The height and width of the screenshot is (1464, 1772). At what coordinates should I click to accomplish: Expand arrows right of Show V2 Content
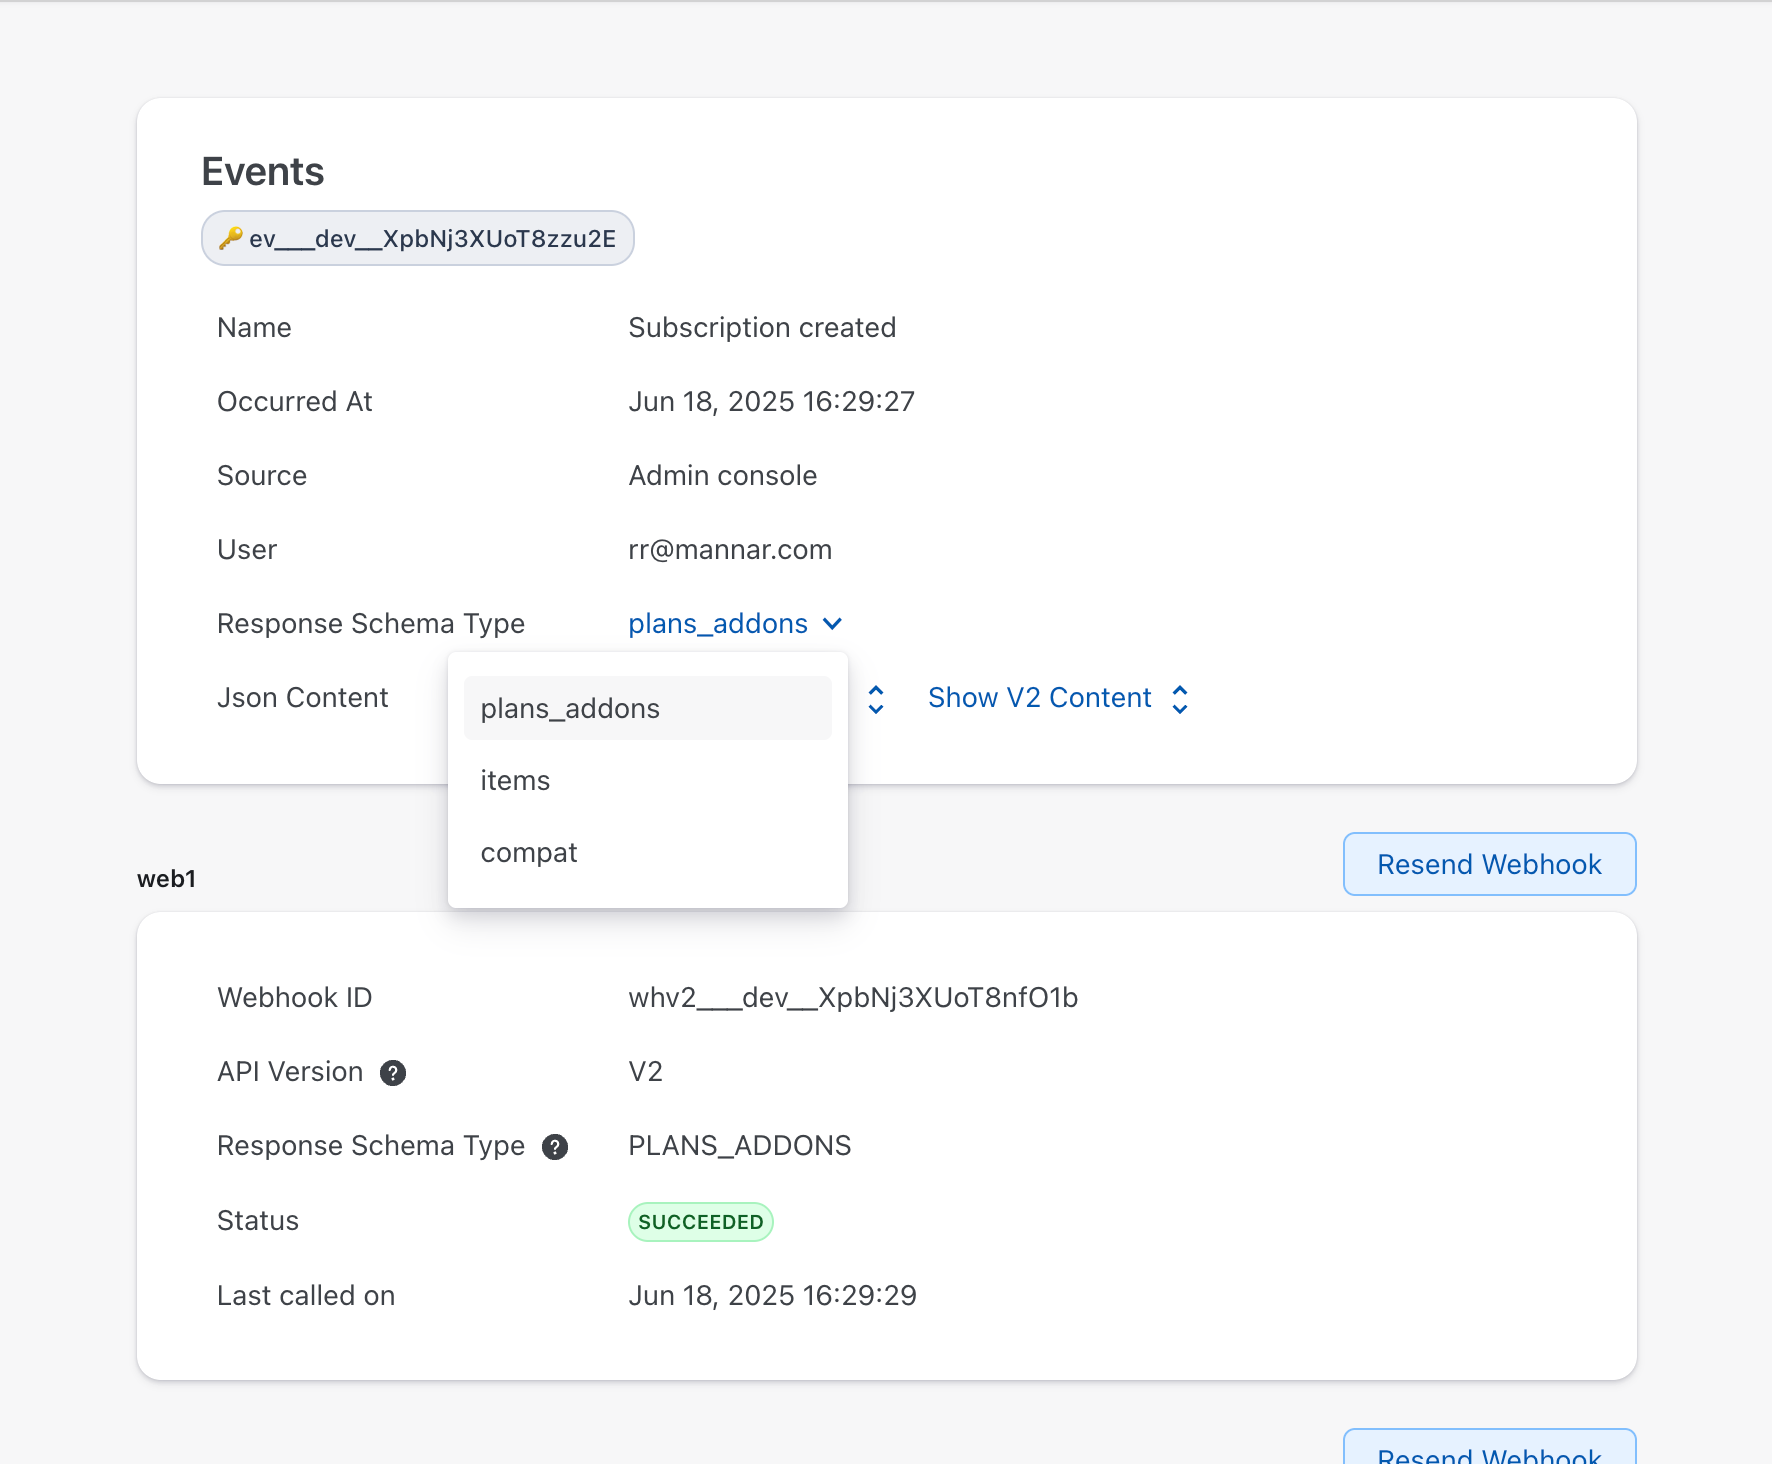pos(1180,699)
